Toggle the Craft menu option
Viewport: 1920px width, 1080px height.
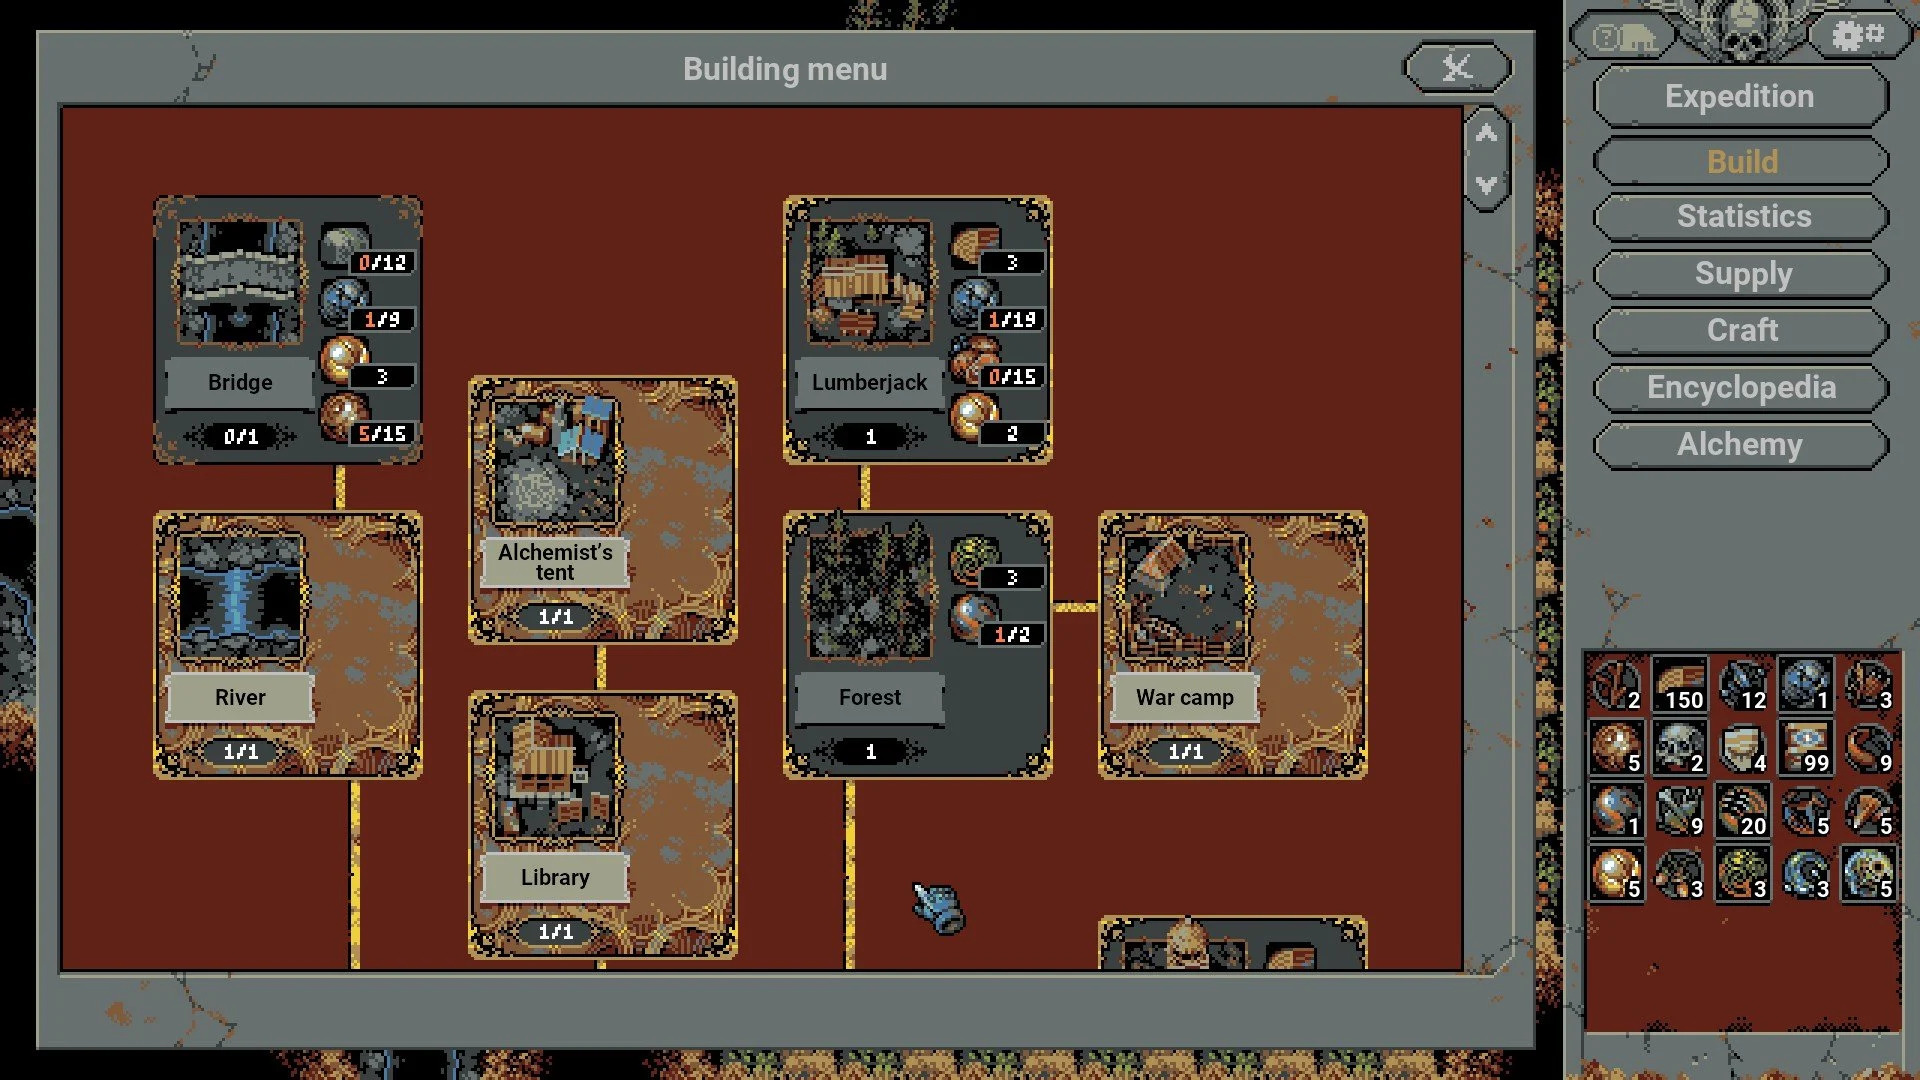pyautogui.click(x=1742, y=331)
